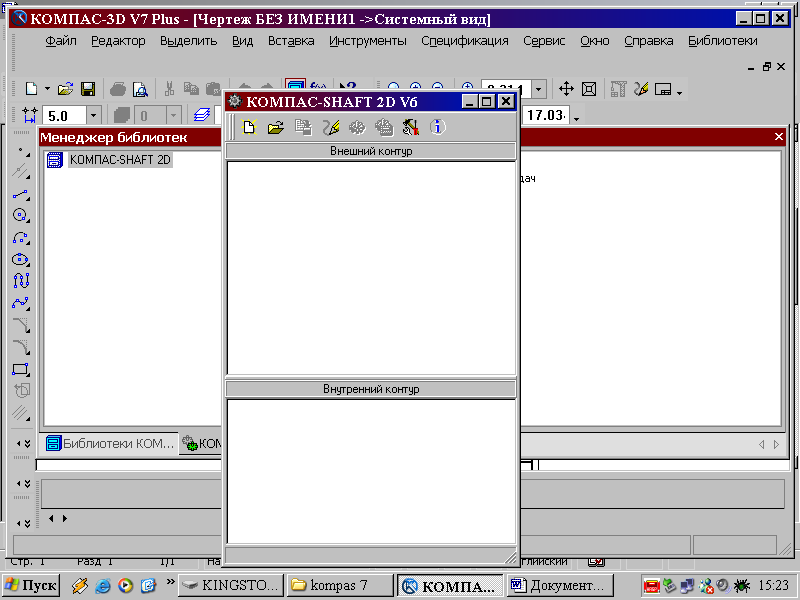This screenshot has height=600, width=800.
Task: Select the Point tool in left panel
Action: tap(21, 151)
